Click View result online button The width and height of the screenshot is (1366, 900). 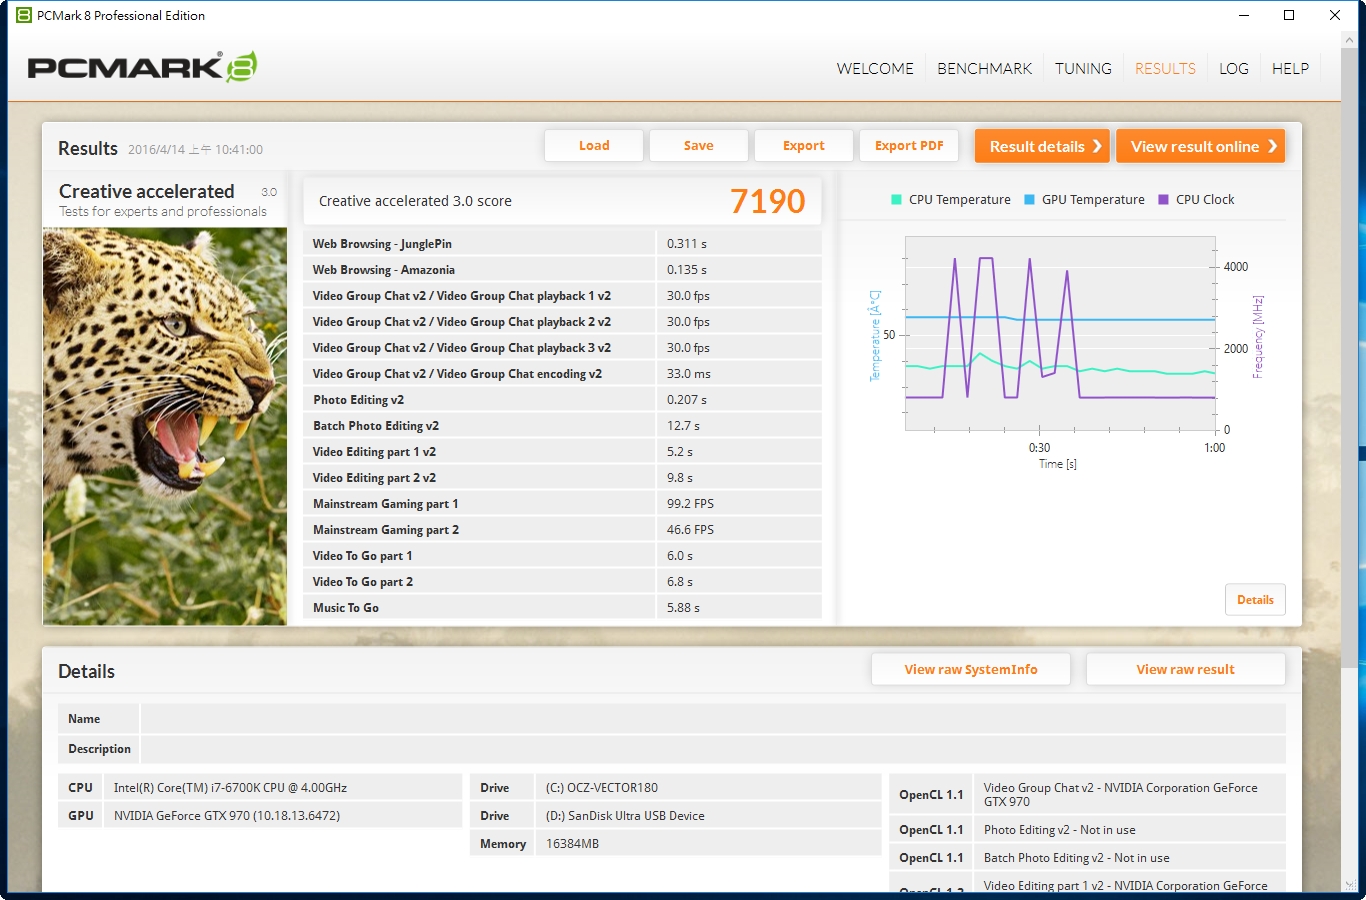[1200, 146]
